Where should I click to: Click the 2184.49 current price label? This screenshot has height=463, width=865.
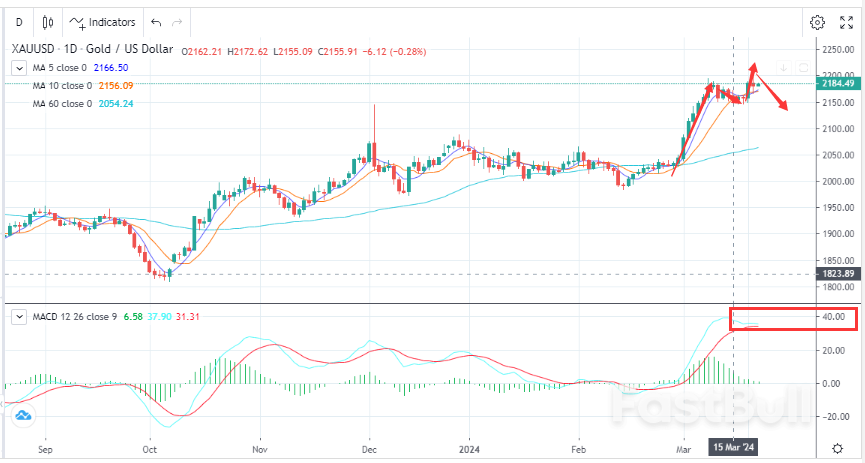836,84
